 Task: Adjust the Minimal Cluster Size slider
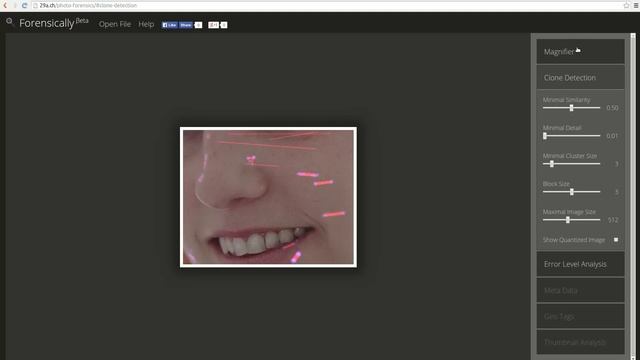[571, 164]
